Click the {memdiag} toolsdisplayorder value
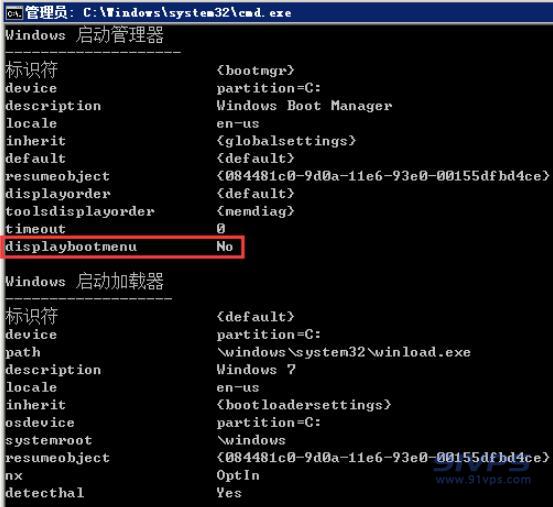Image resolution: width=553 pixels, height=507 pixels. click(x=255, y=211)
